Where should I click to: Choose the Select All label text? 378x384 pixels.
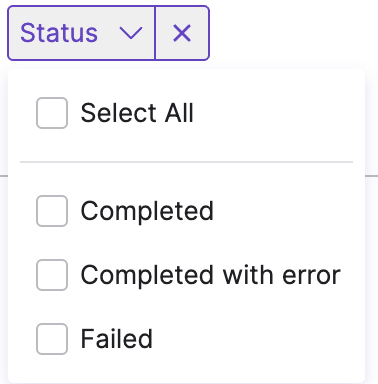point(137,113)
